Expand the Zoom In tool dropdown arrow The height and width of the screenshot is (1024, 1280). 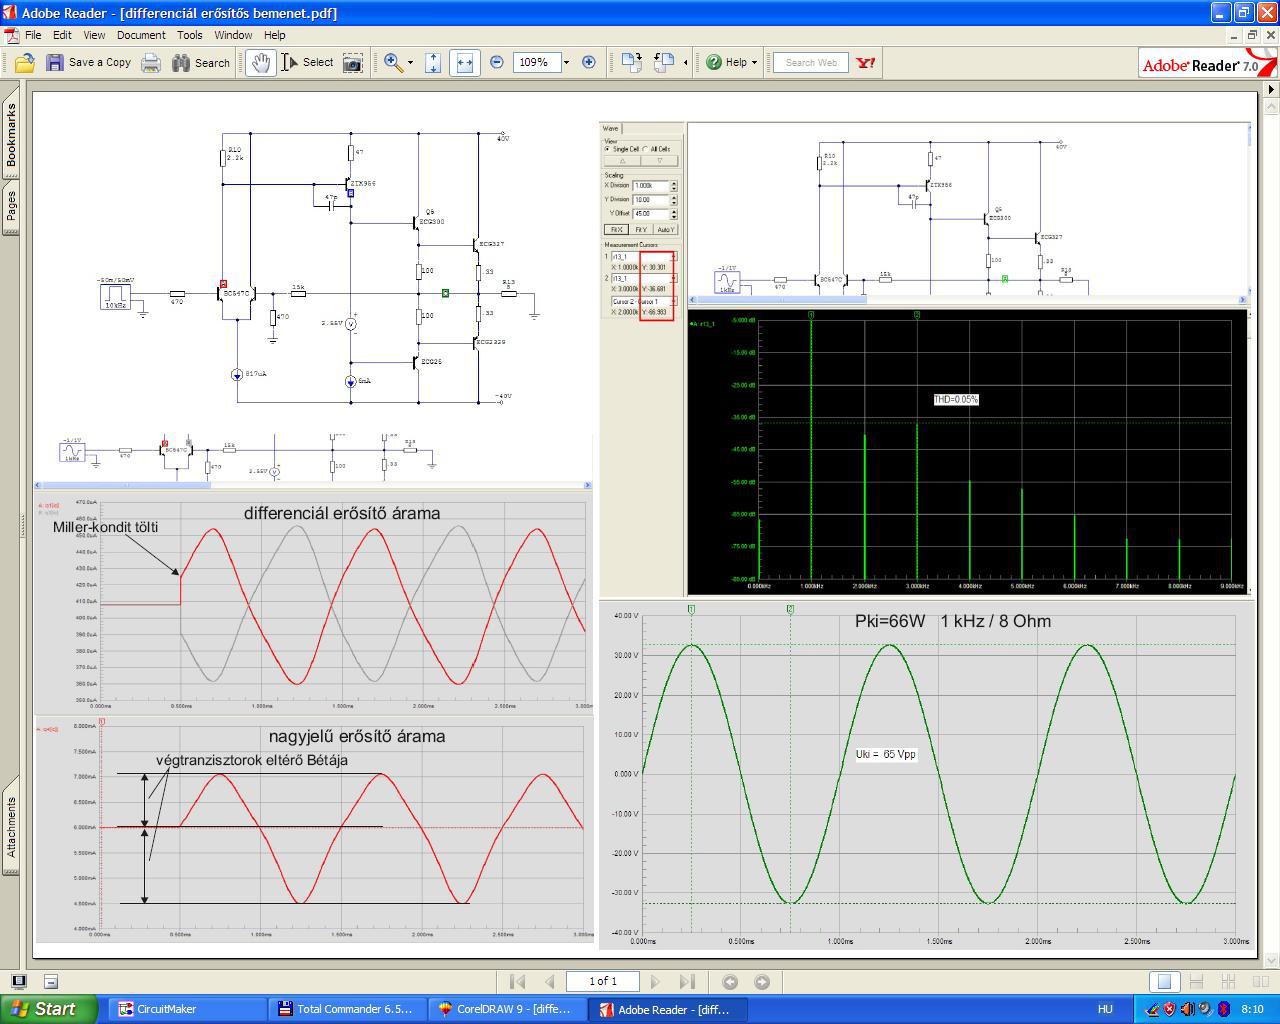pos(410,63)
